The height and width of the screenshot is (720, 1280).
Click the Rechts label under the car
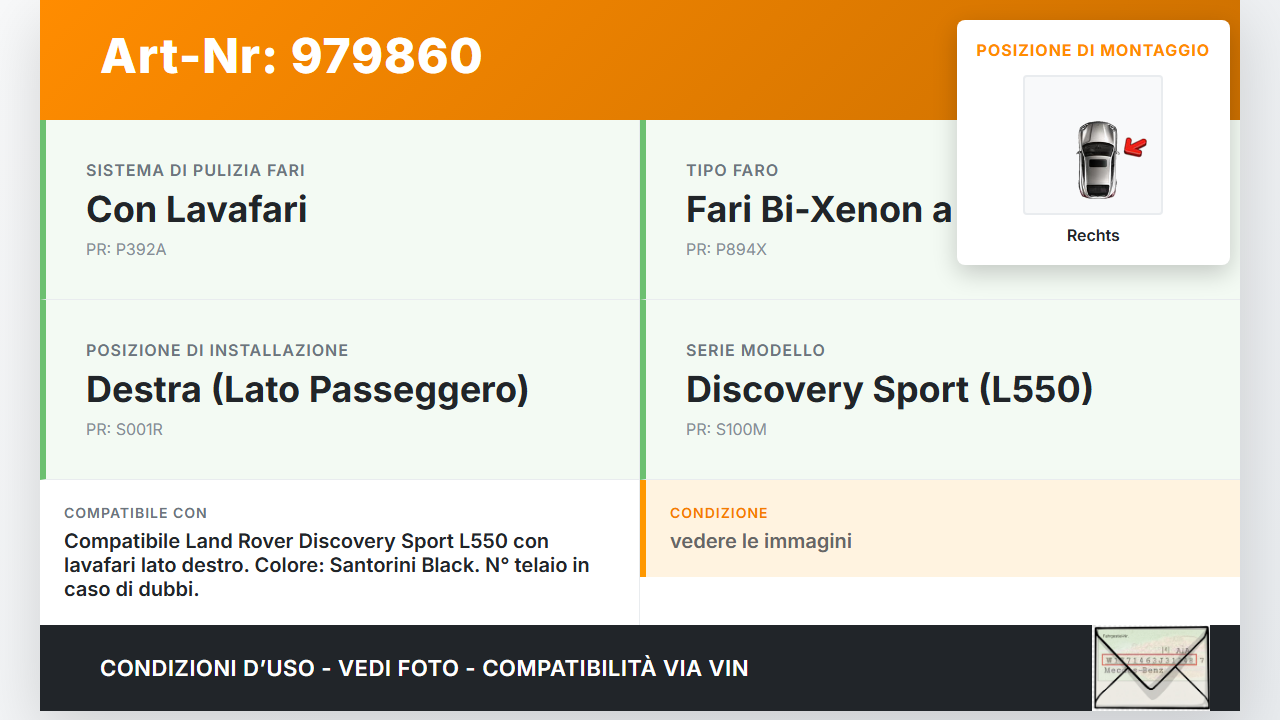tap(1093, 236)
